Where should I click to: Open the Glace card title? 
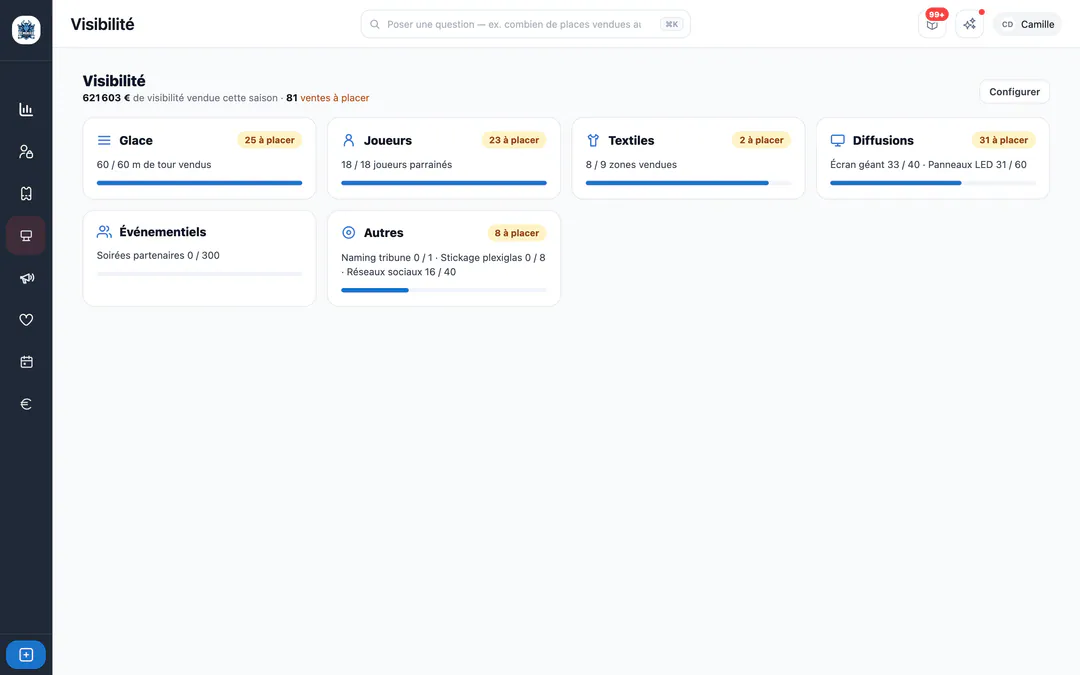pos(136,141)
